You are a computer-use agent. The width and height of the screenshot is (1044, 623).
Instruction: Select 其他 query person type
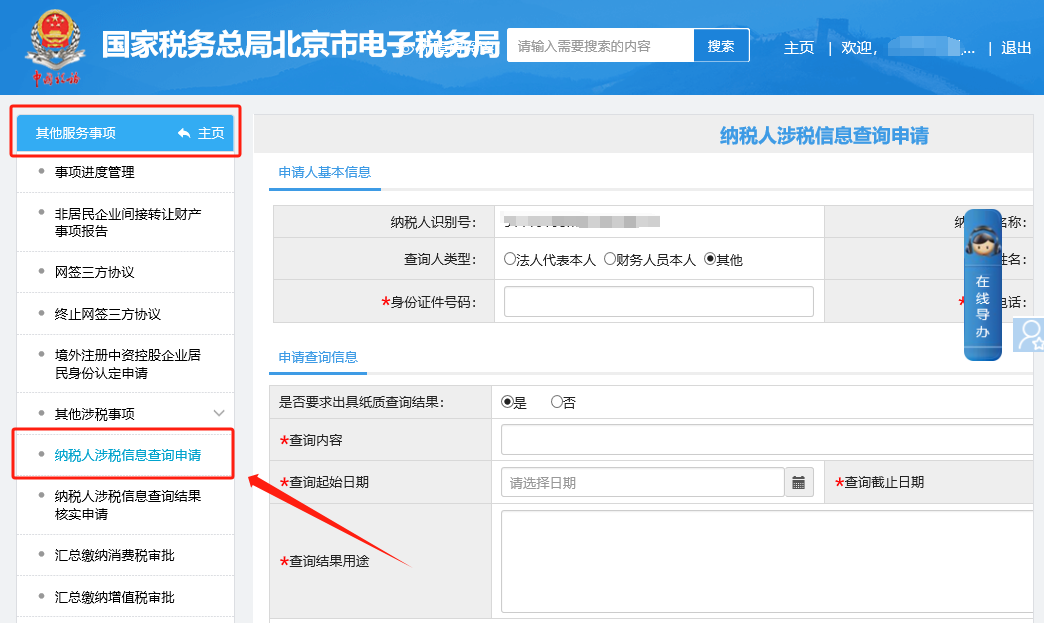pyautogui.click(x=710, y=259)
